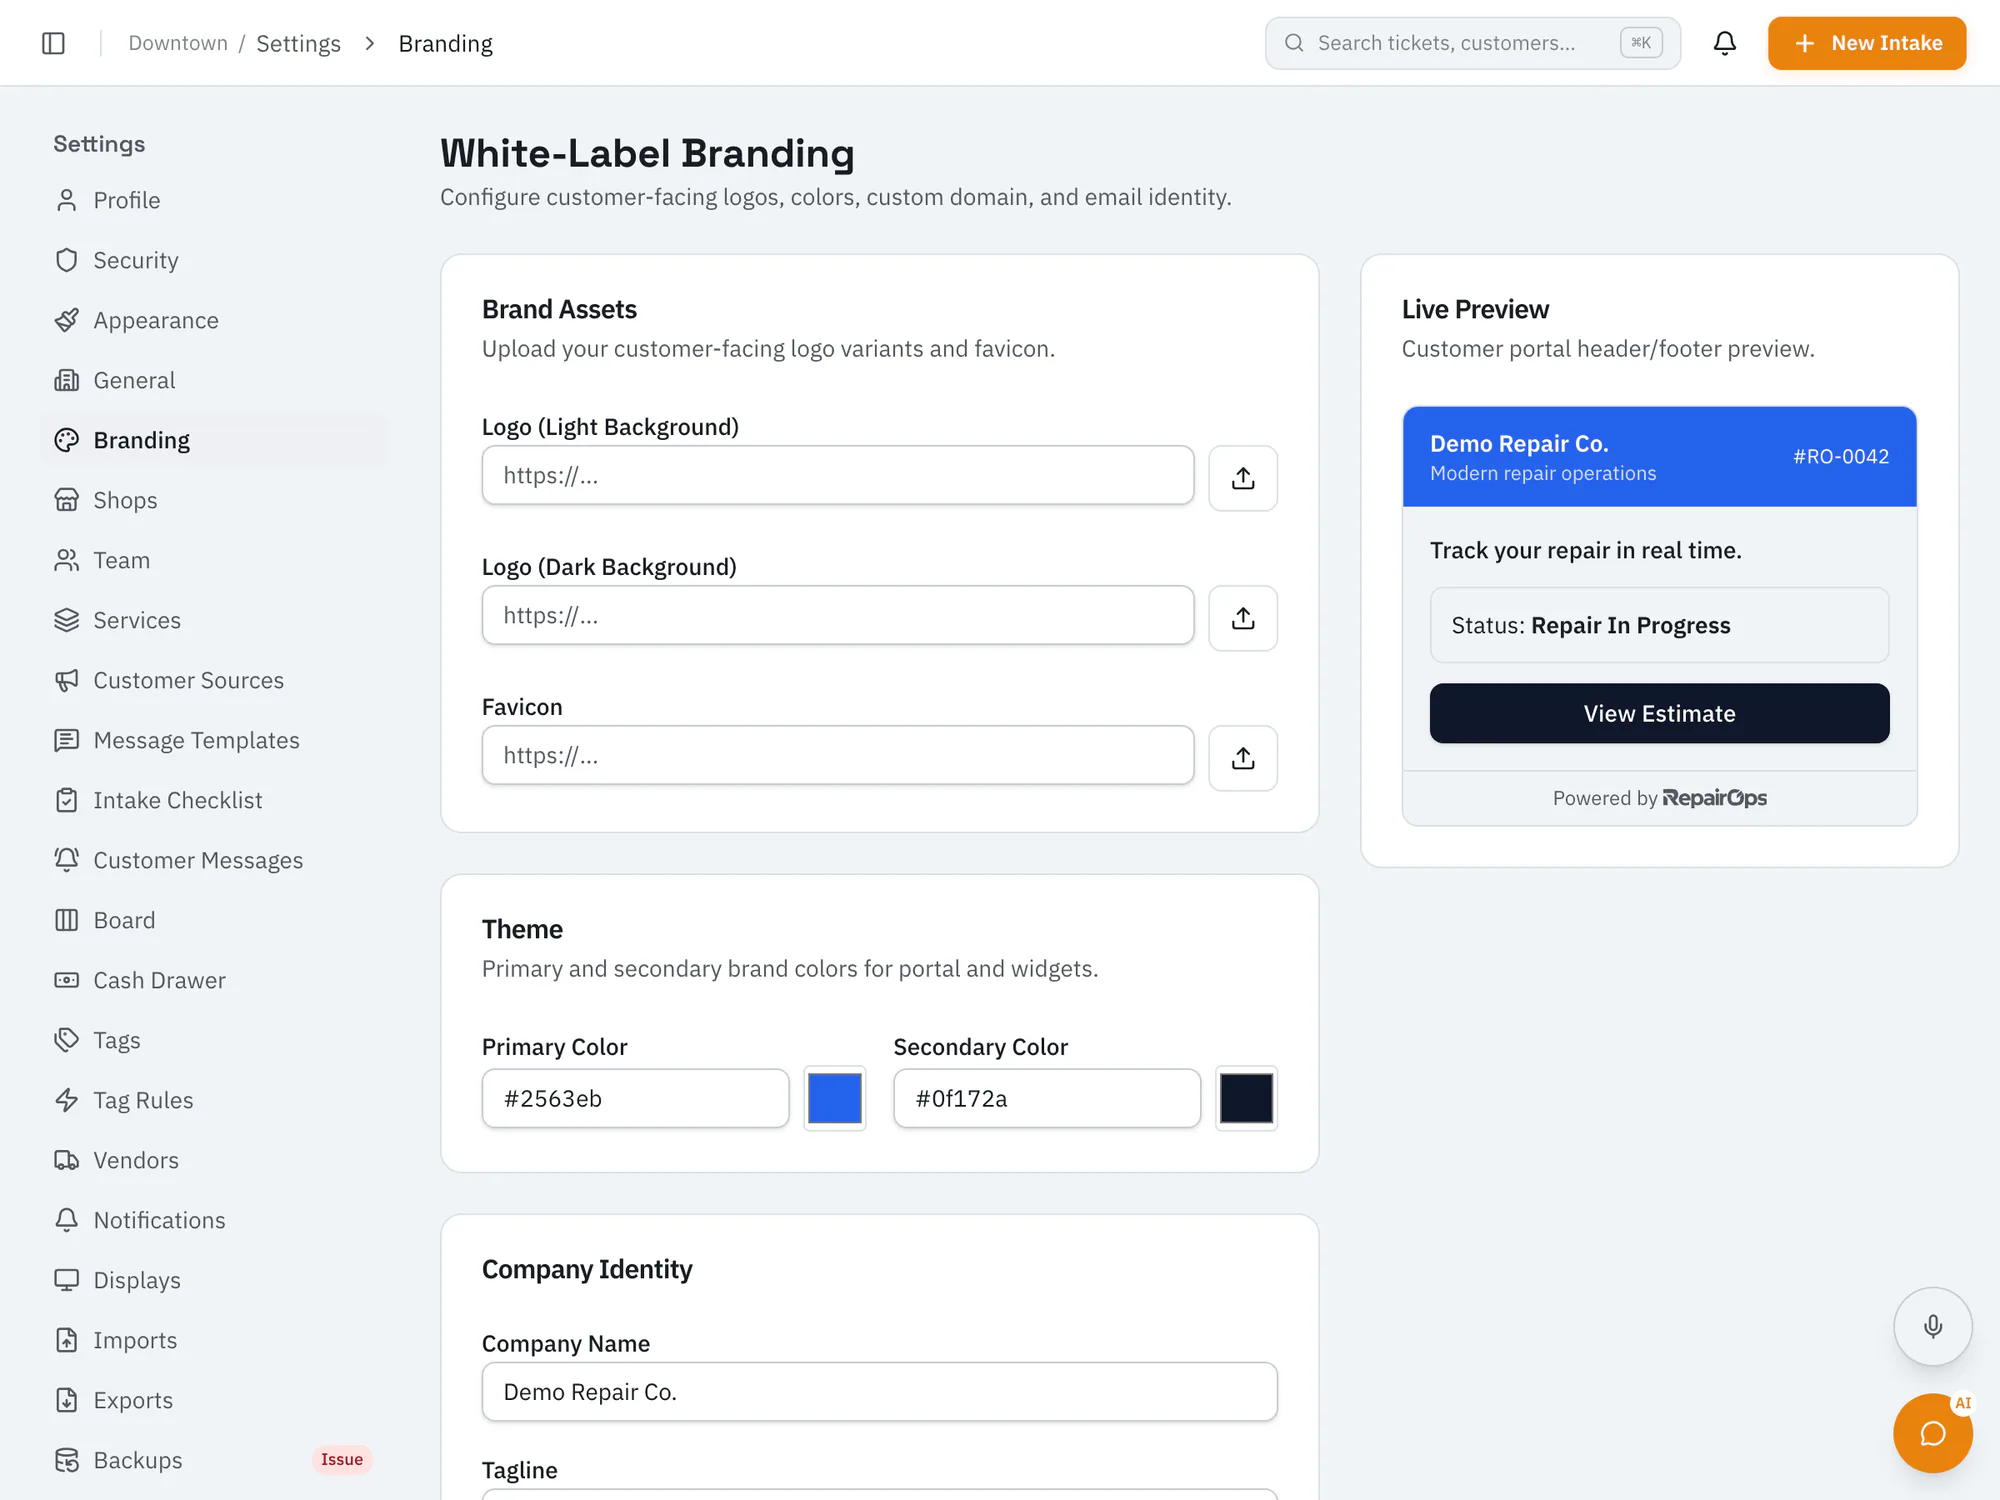Click the Intake Checklist clipboard icon
The image size is (2000, 1500).
pos(67,800)
